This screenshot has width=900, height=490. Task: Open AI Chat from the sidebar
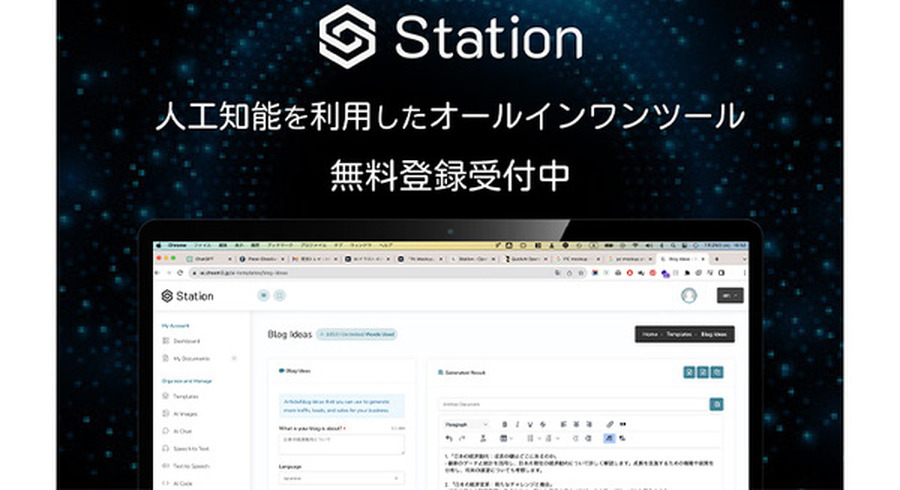click(x=183, y=431)
